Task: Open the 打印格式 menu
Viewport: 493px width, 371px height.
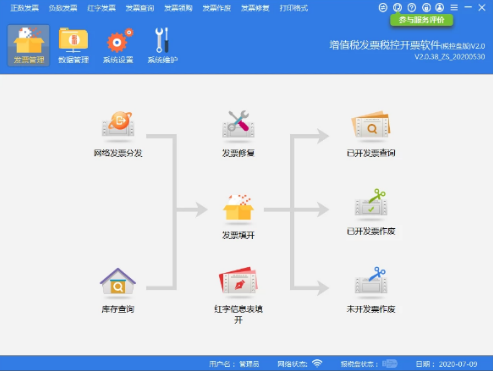Action: 294,8
